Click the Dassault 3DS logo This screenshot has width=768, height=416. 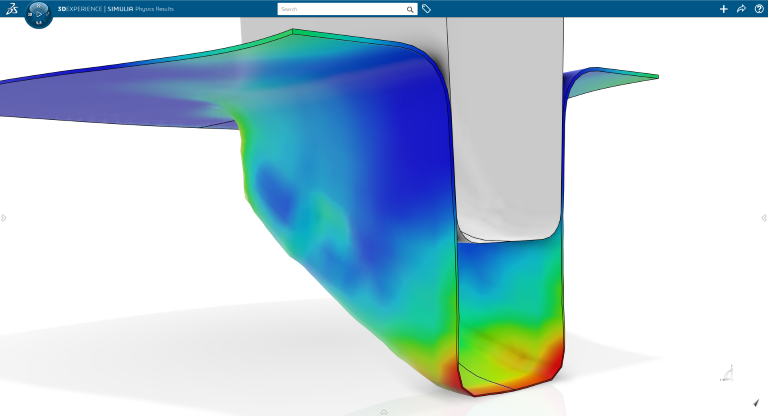pyautogui.click(x=11, y=9)
